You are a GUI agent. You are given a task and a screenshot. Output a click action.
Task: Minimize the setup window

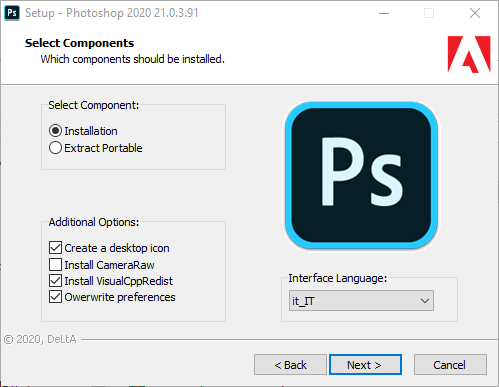pos(384,13)
